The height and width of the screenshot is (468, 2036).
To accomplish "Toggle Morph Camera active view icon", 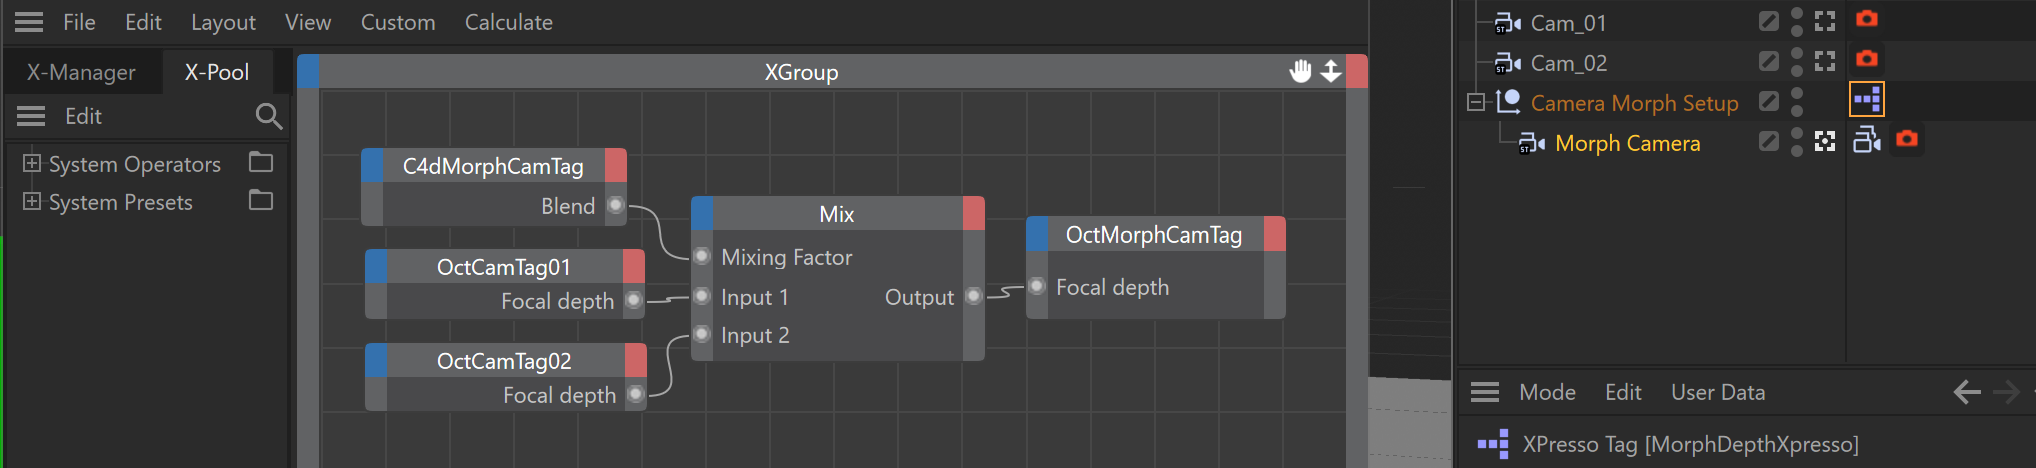I will (x=1825, y=142).
